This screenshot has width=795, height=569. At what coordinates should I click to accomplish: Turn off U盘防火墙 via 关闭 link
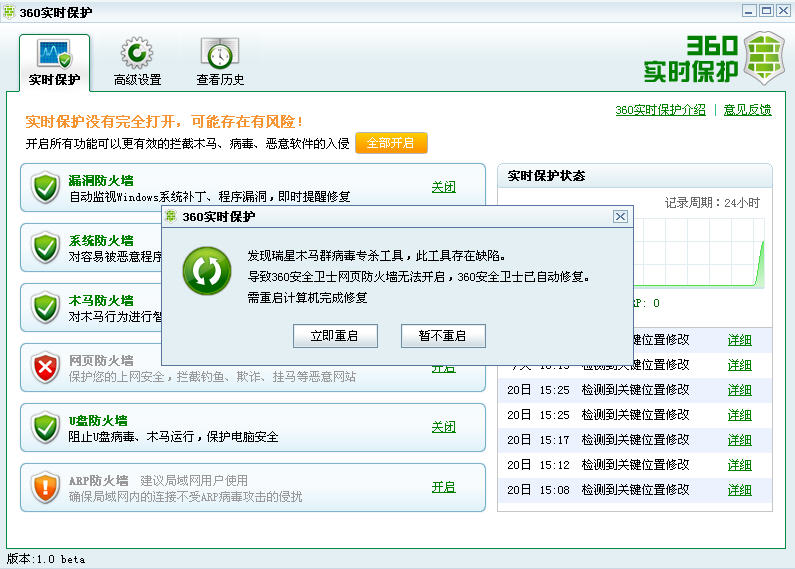(x=444, y=427)
